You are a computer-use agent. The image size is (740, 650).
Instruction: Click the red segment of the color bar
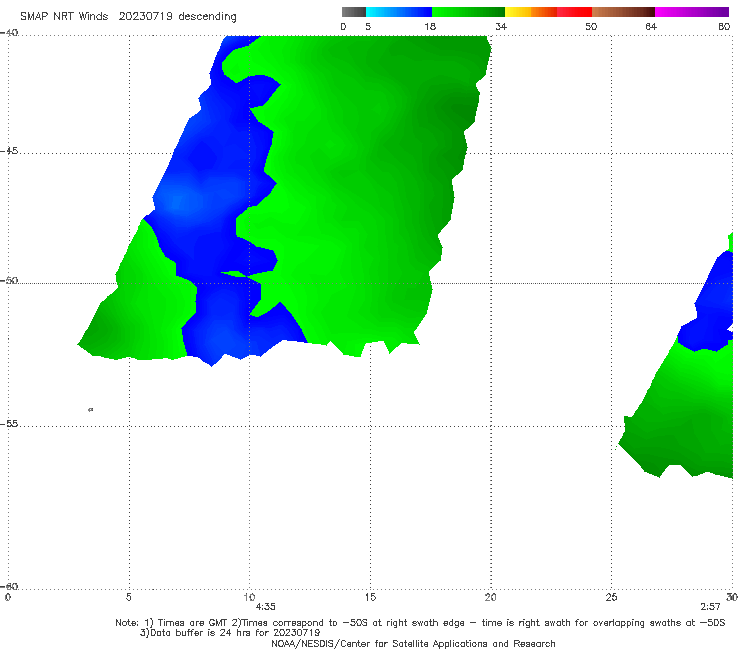(574, 12)
